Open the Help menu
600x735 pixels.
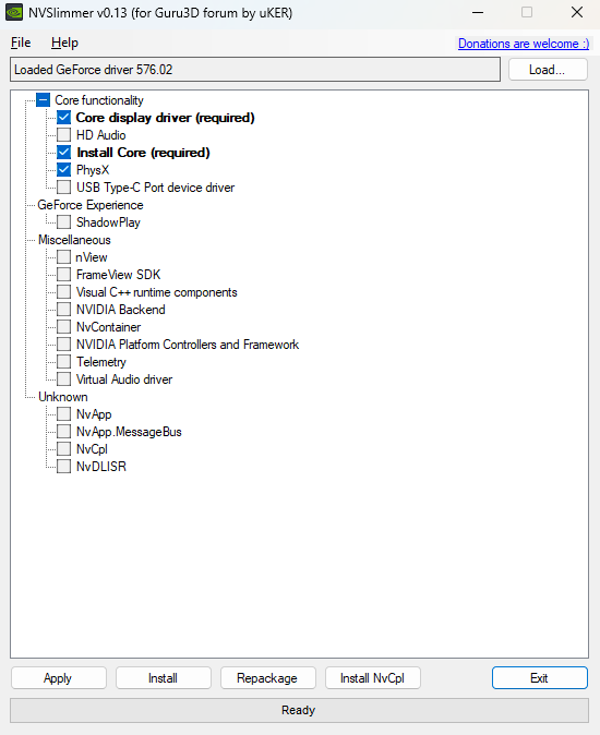(65, 43)
